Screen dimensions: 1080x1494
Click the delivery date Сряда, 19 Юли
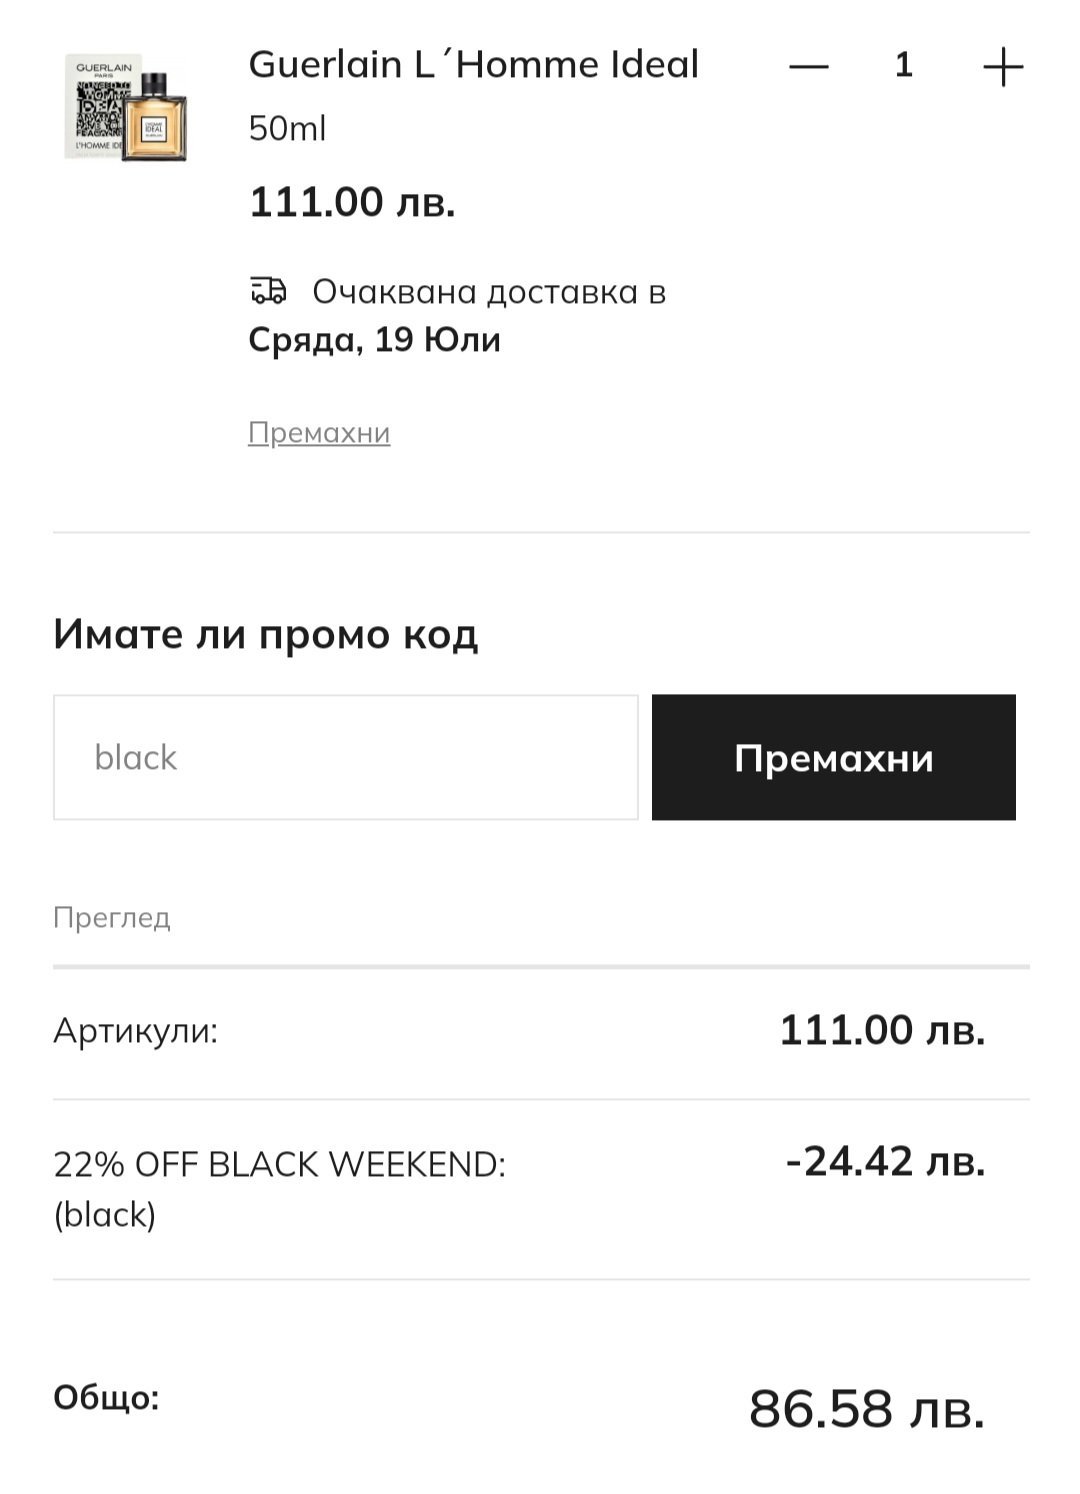374,340
